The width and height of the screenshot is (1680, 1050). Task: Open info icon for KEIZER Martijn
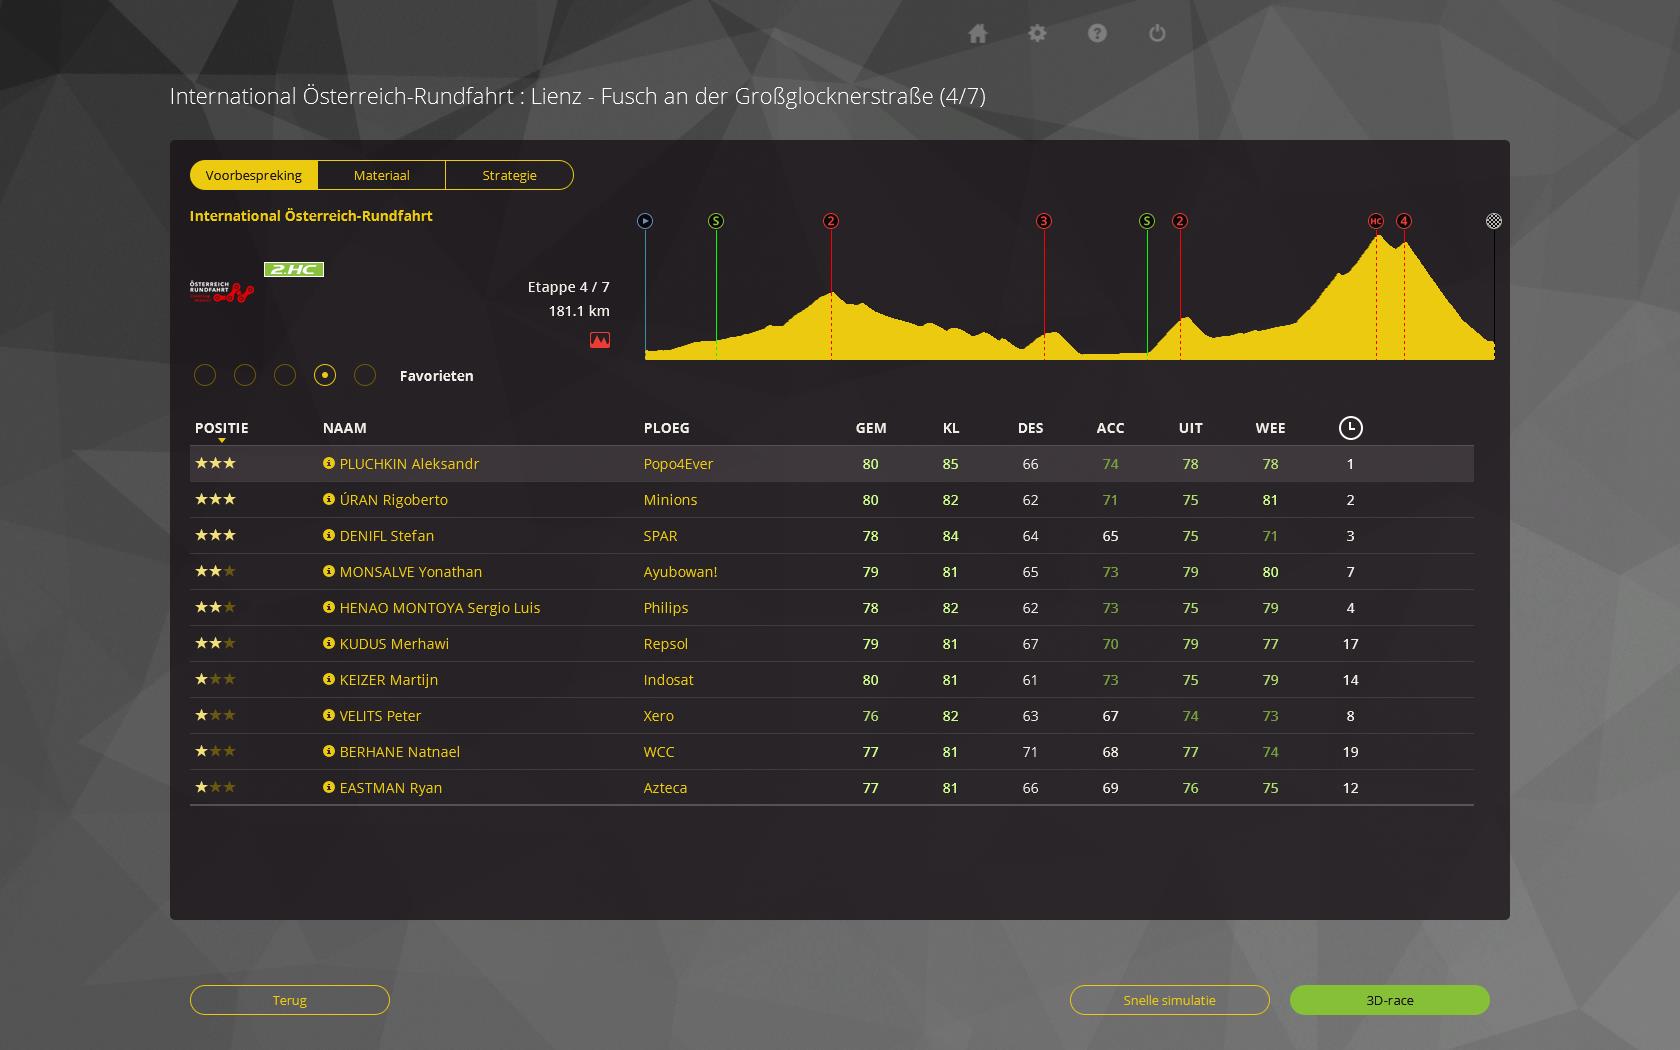pos(328,679)
